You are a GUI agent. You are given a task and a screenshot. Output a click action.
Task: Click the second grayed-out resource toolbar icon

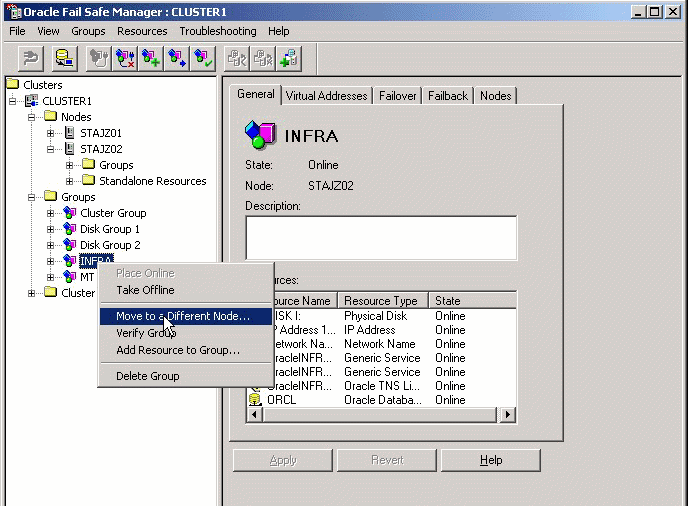click(x=263, y=58)
